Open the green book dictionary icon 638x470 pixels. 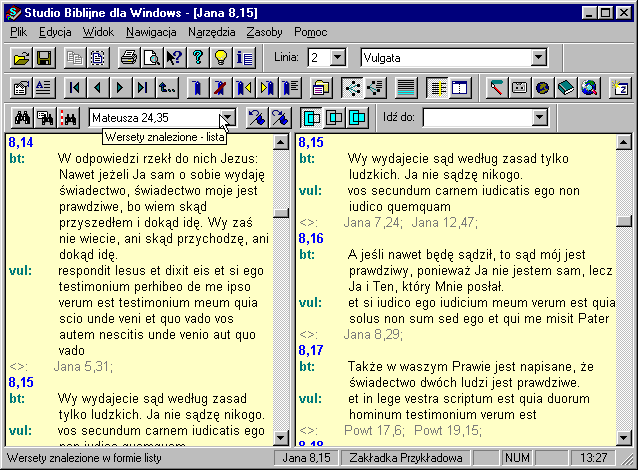566,87
